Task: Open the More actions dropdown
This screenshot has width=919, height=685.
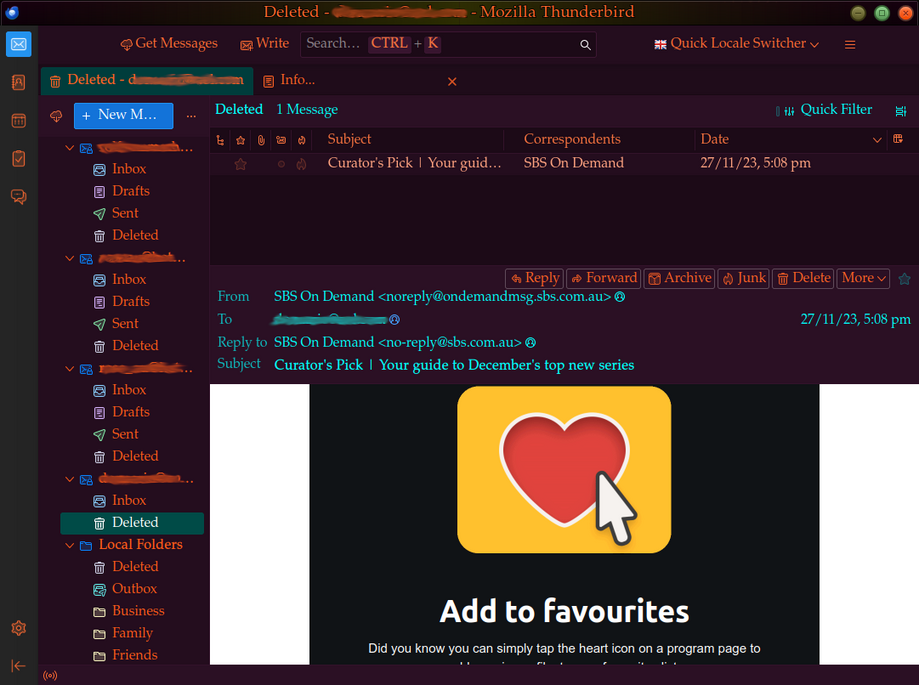Action: pos(863,278)
